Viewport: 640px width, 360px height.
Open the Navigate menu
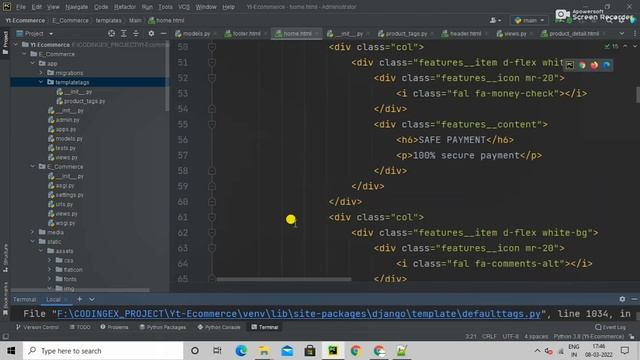(76, 7)
